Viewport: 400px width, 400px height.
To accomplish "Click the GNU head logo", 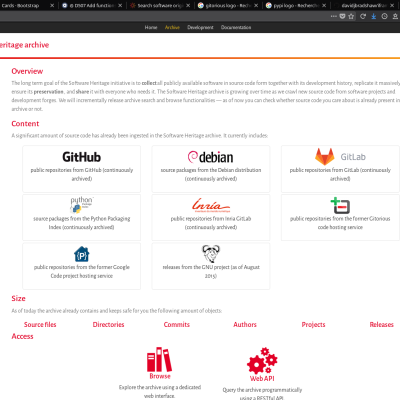I will point(211,254).
